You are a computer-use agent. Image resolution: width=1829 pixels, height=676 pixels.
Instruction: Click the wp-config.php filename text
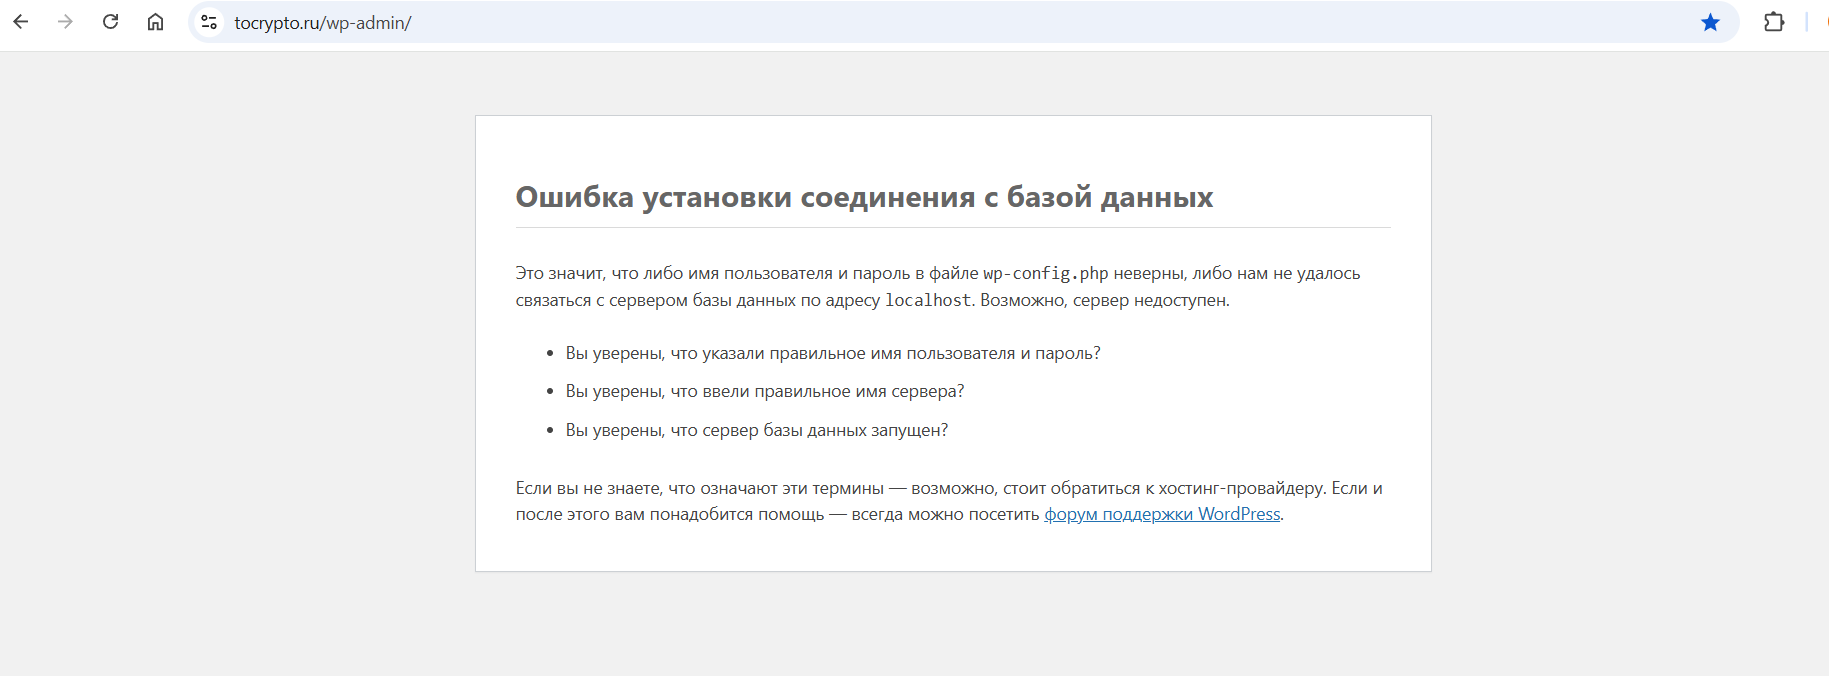pos(1045,273)
